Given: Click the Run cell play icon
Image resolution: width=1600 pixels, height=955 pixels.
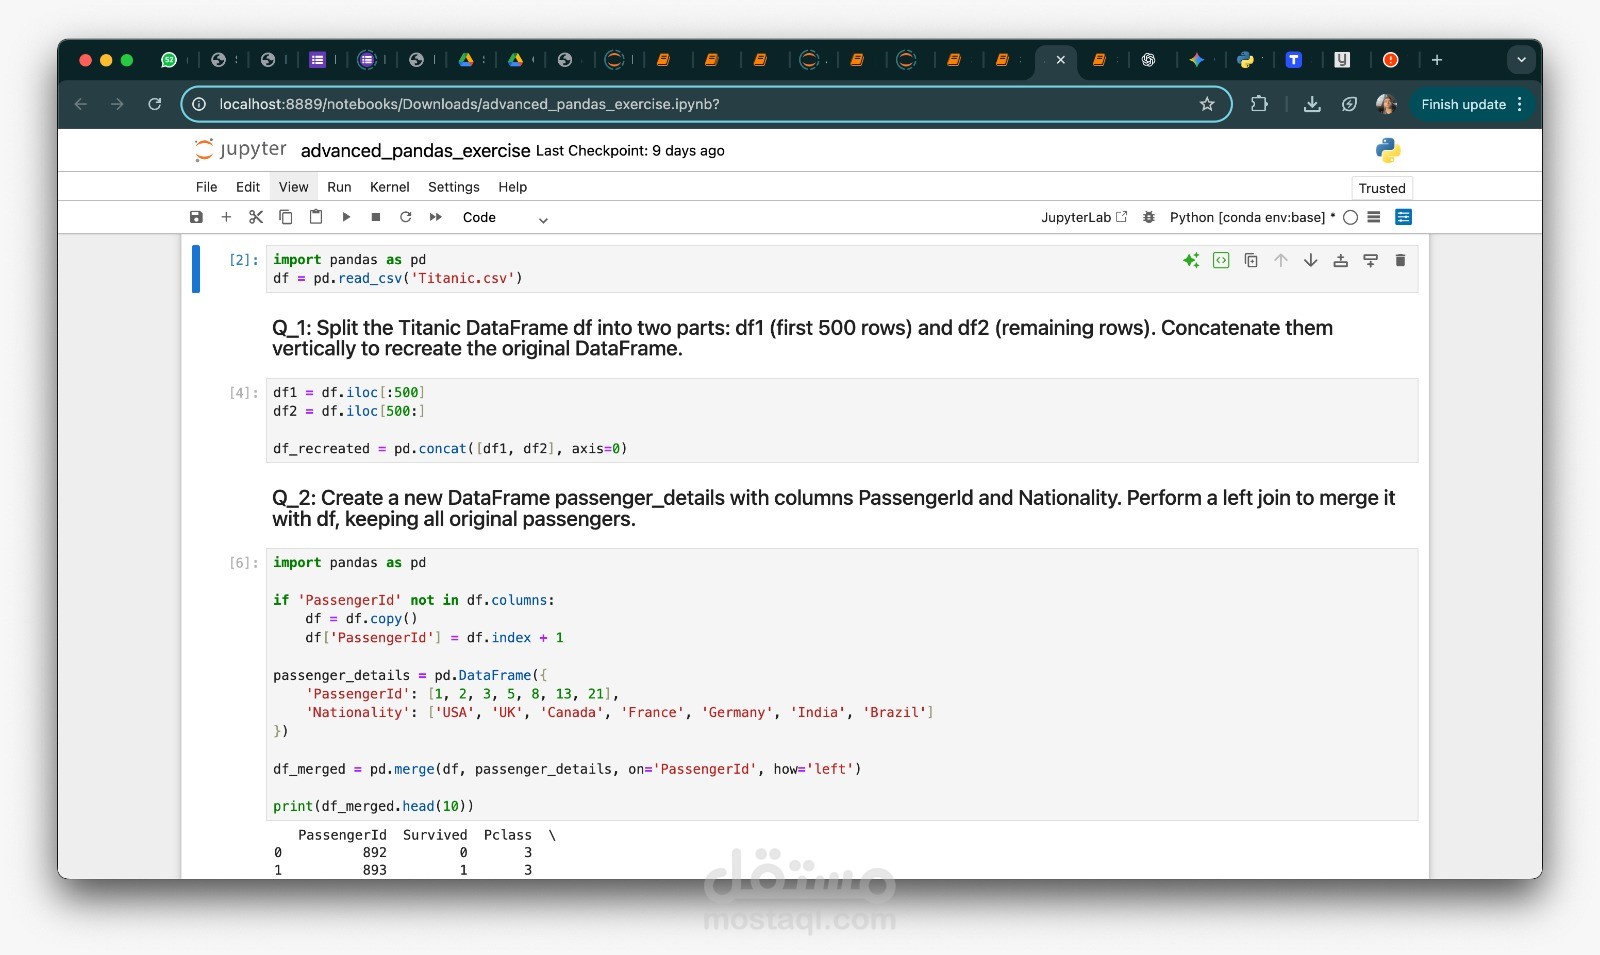Looking at the screenshot, I should coord(346,217).
